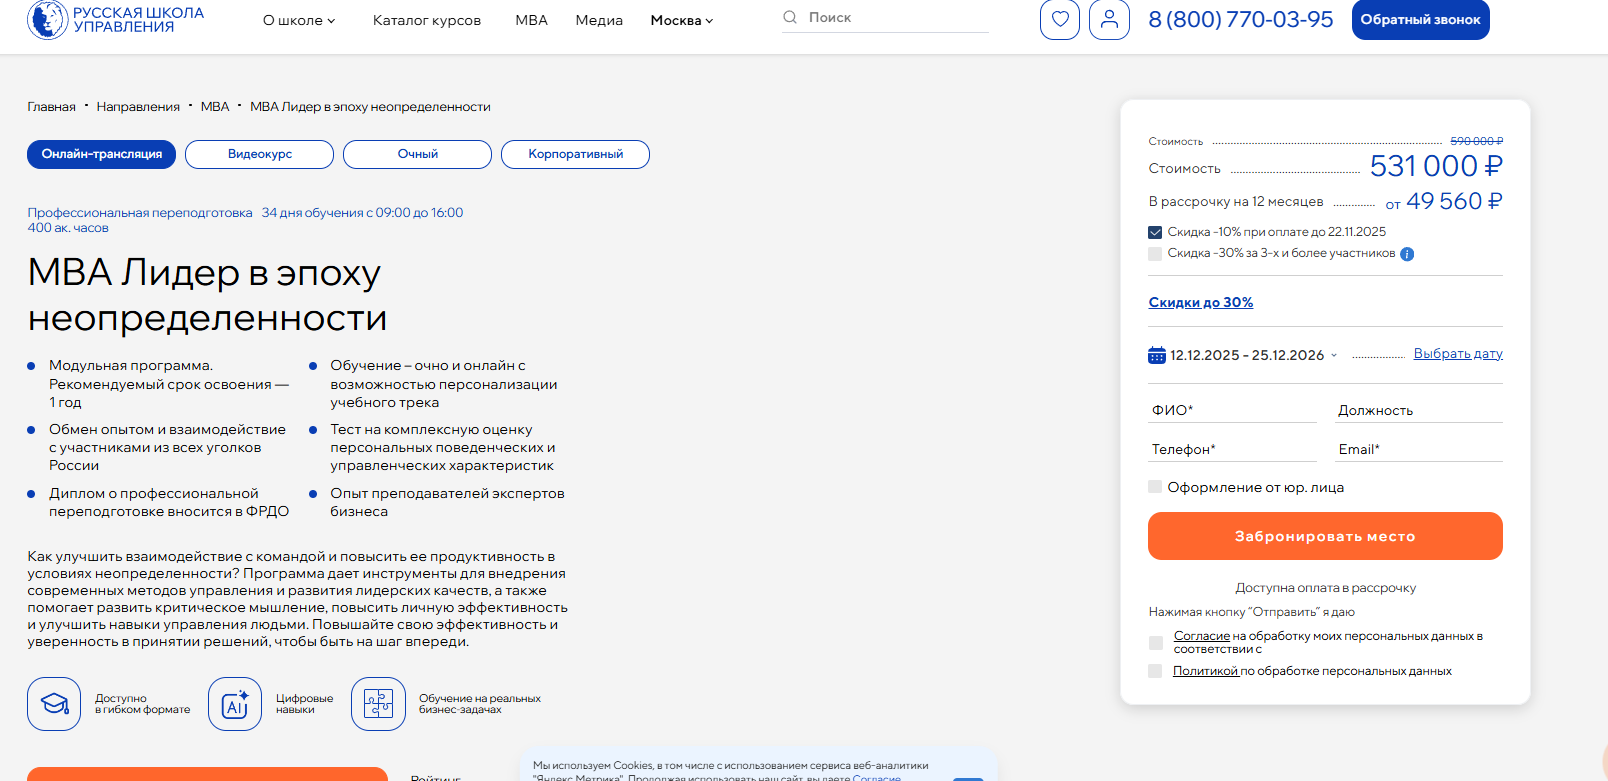Image resolution: width=1608 pixels, height=781 pixels.
Task: Check the 'Оформление от юр. лица' checkbox
Action: pos(1155,487)
